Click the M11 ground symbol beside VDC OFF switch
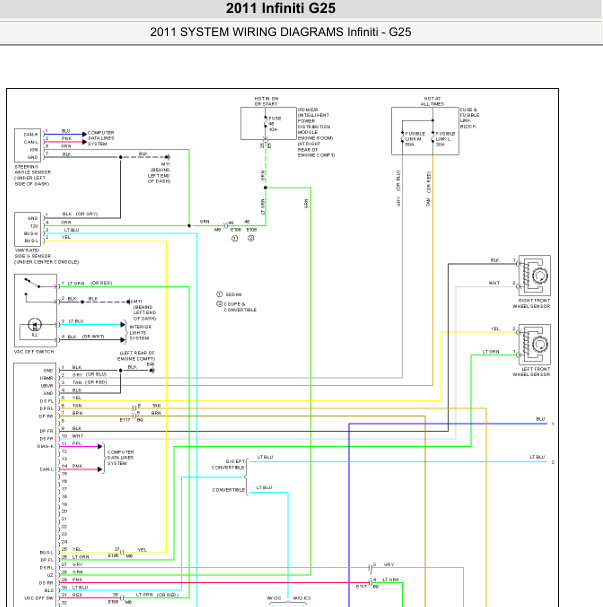This screenshot has width=603, height=607. tap(128, 302)
